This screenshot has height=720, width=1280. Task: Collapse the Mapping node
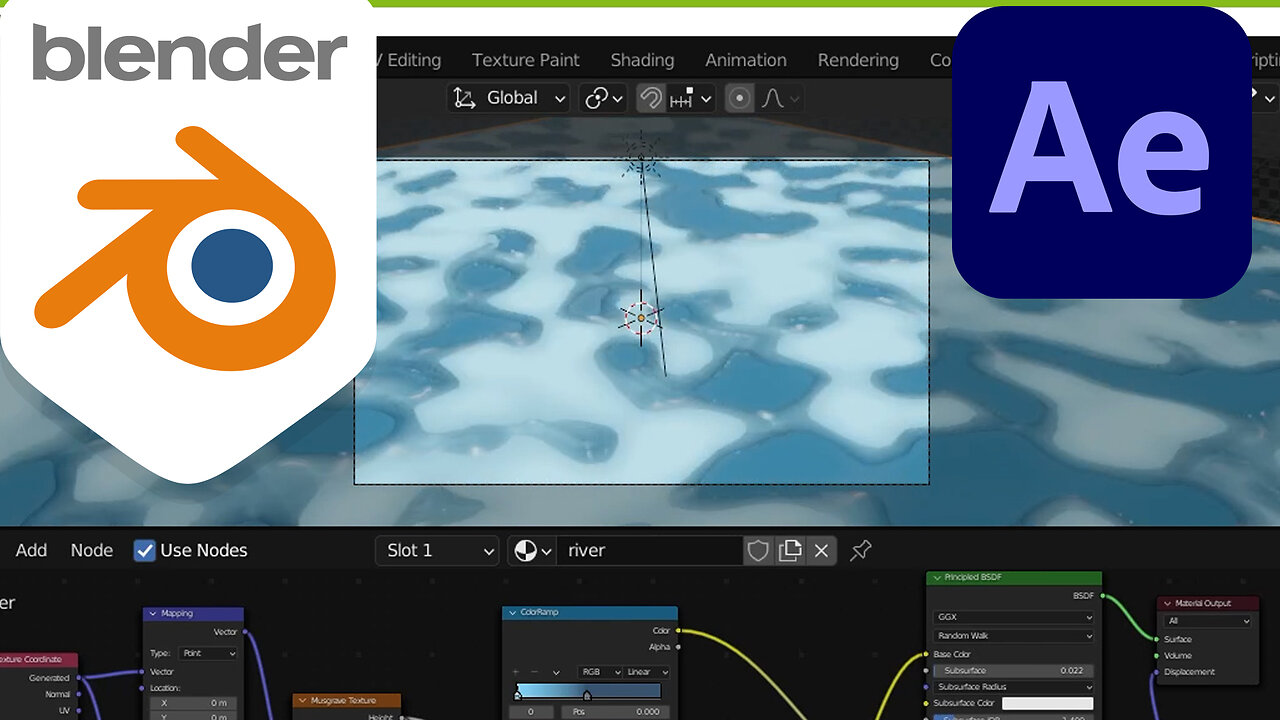(153, 613)
